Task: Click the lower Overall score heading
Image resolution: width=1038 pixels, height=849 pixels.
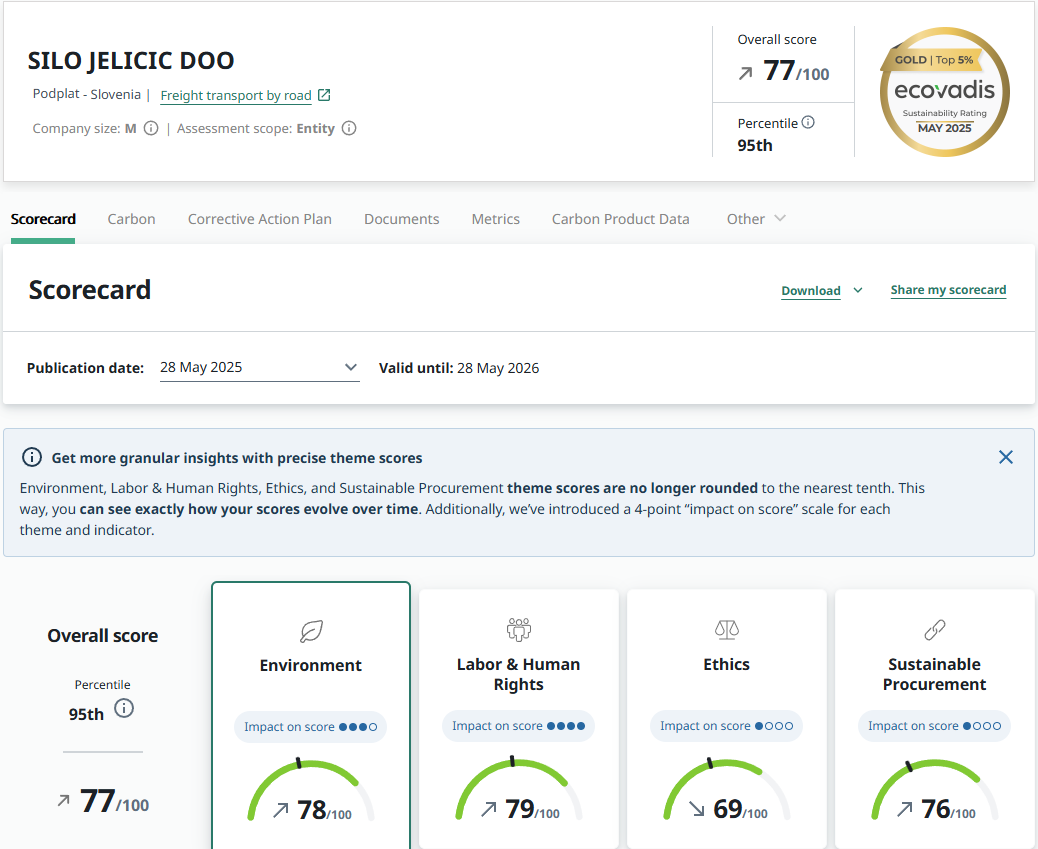Action: [103, 636]
